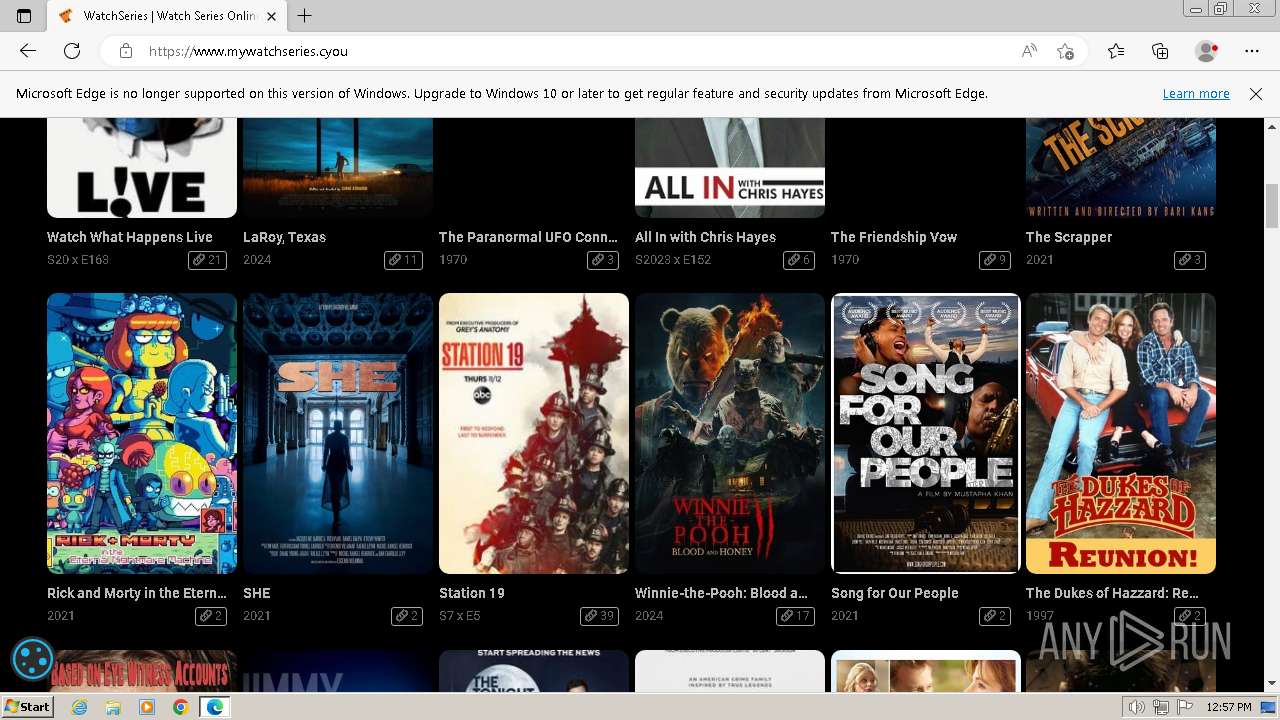View site information lock icon

tap(126, 51)
